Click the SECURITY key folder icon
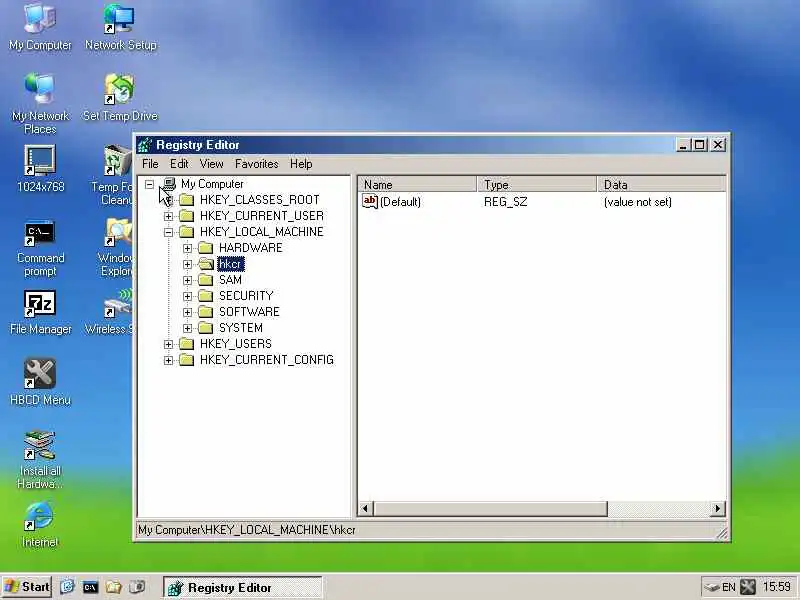 [206, 296]
